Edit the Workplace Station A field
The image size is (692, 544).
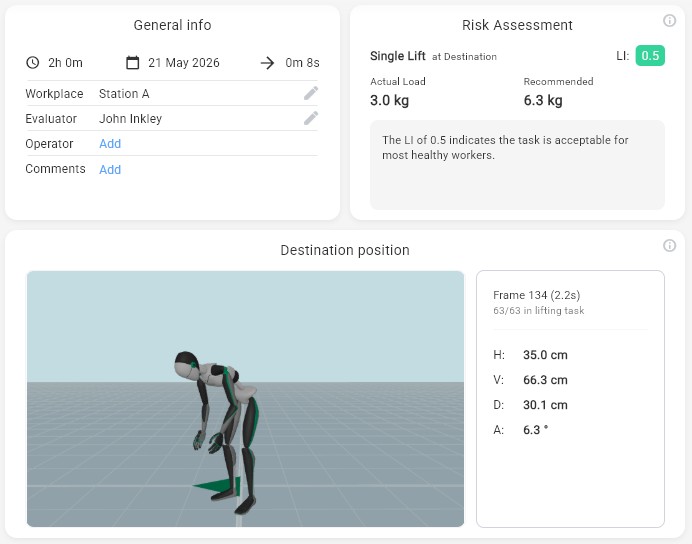(311, 93)
